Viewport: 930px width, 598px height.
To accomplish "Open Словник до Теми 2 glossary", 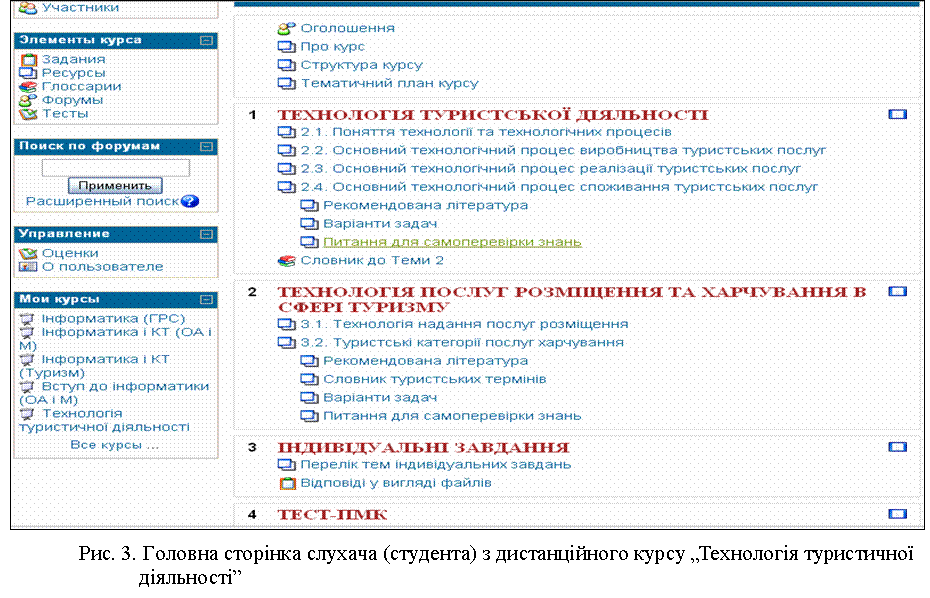I will point(372,260).
